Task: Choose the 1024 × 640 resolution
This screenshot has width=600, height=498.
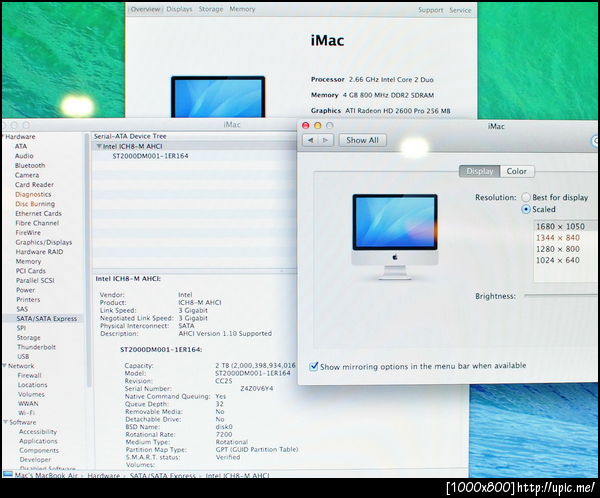Action: pos(558,260)
